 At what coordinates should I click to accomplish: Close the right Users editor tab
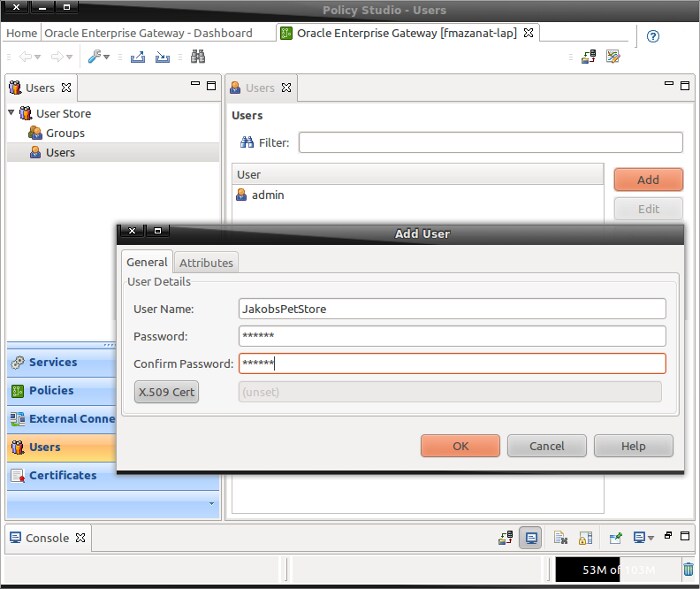(x=286, y=88)
